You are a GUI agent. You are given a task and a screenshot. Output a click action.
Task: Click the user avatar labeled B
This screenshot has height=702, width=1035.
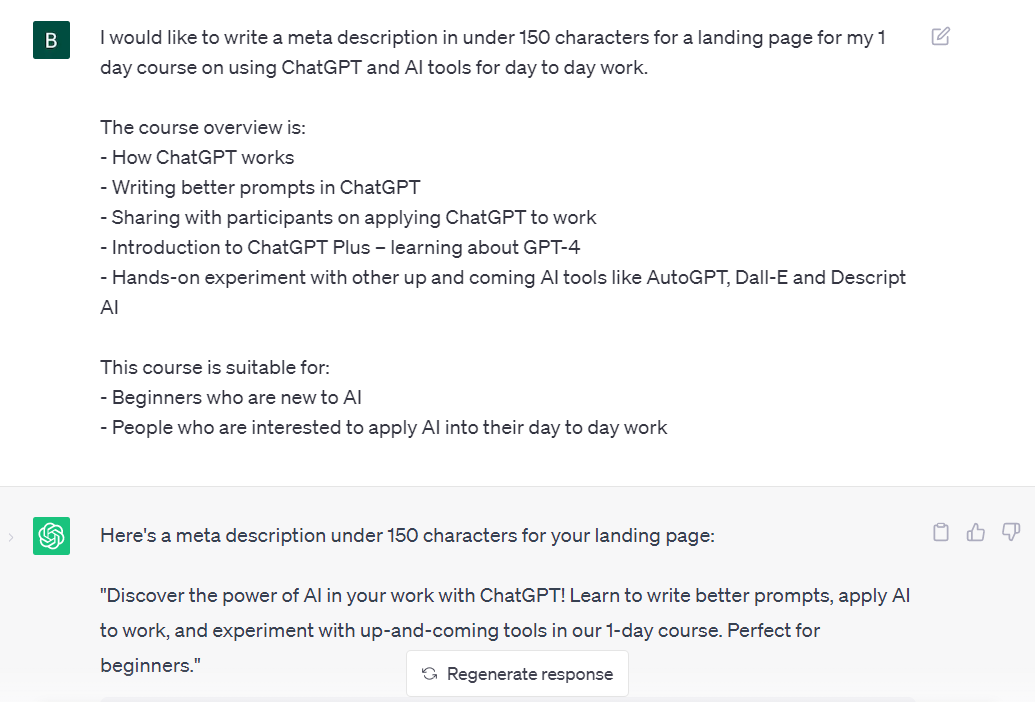coord(51,40)
